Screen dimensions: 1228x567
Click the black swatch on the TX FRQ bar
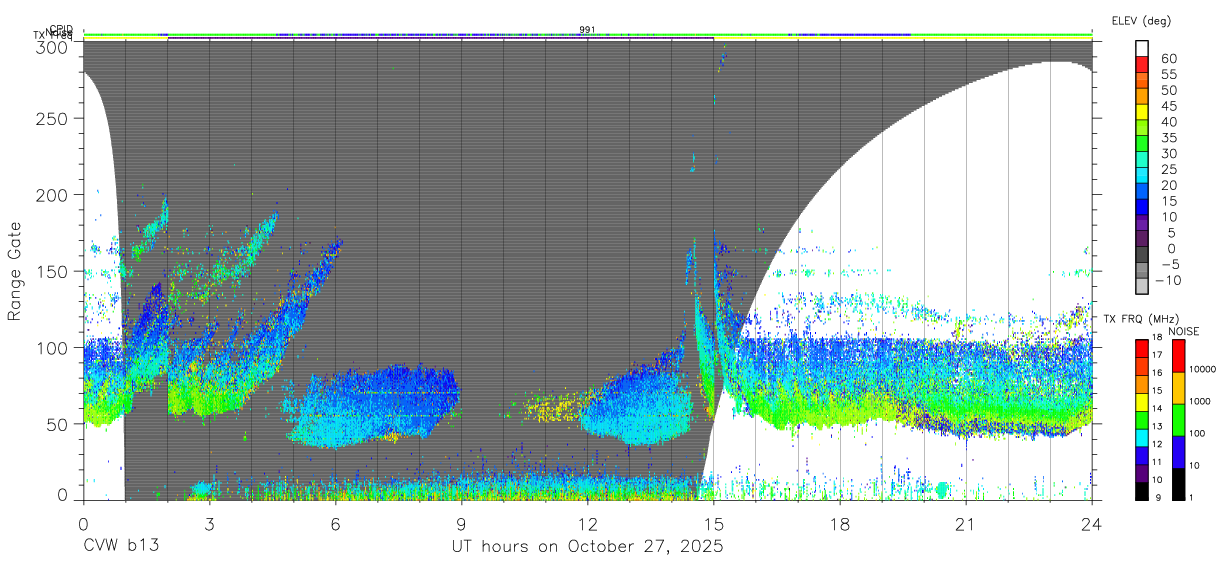pyautogui.click(x=1142, y=490)
